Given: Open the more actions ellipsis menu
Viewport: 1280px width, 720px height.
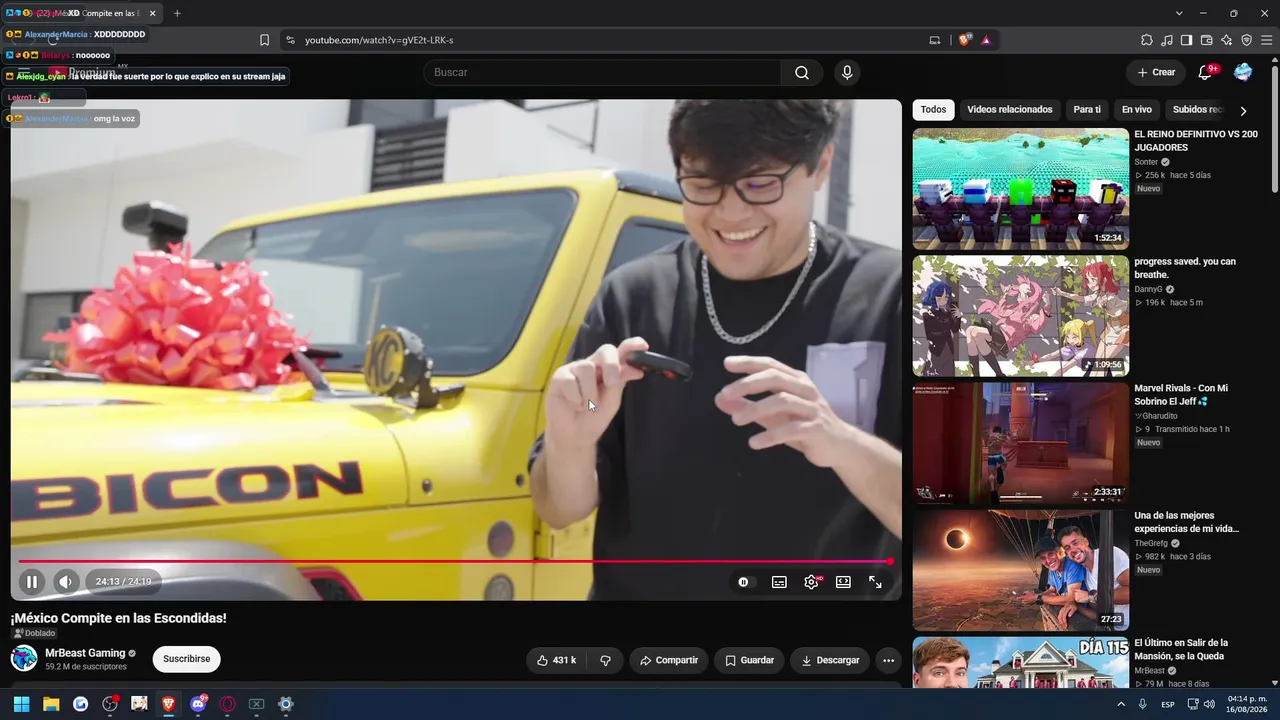Looking at the screenshot, I should 888,660.
